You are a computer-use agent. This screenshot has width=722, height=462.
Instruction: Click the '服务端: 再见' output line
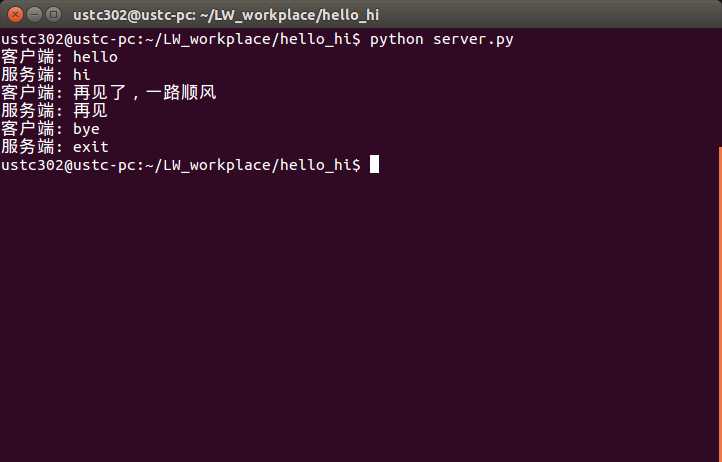click(x=54, y=111)
